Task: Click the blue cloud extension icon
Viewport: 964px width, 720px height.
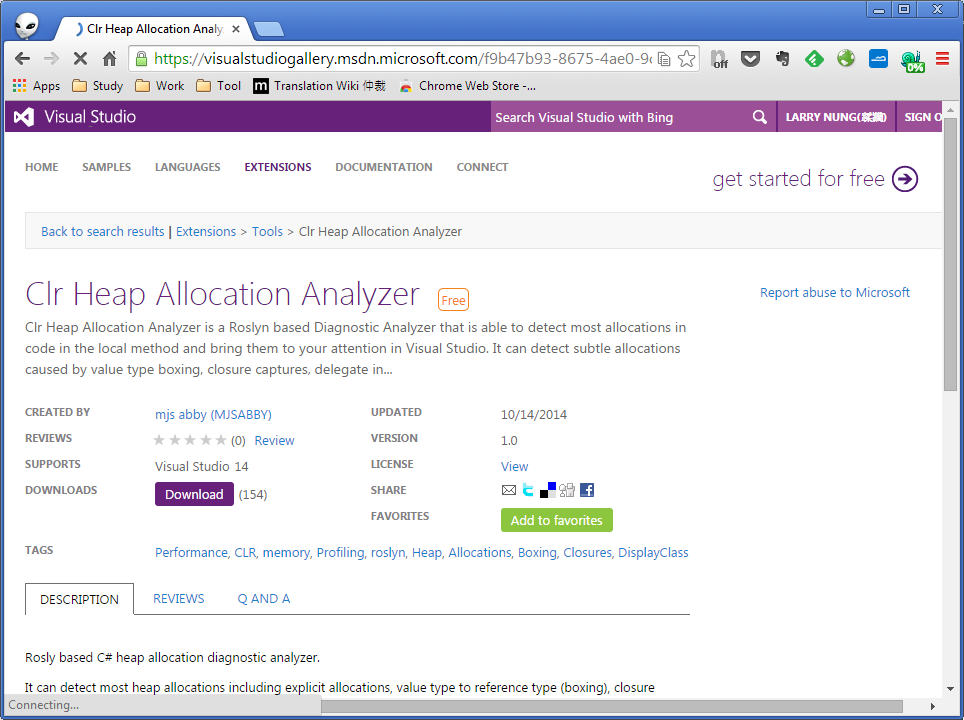Action: coord(878,59)
